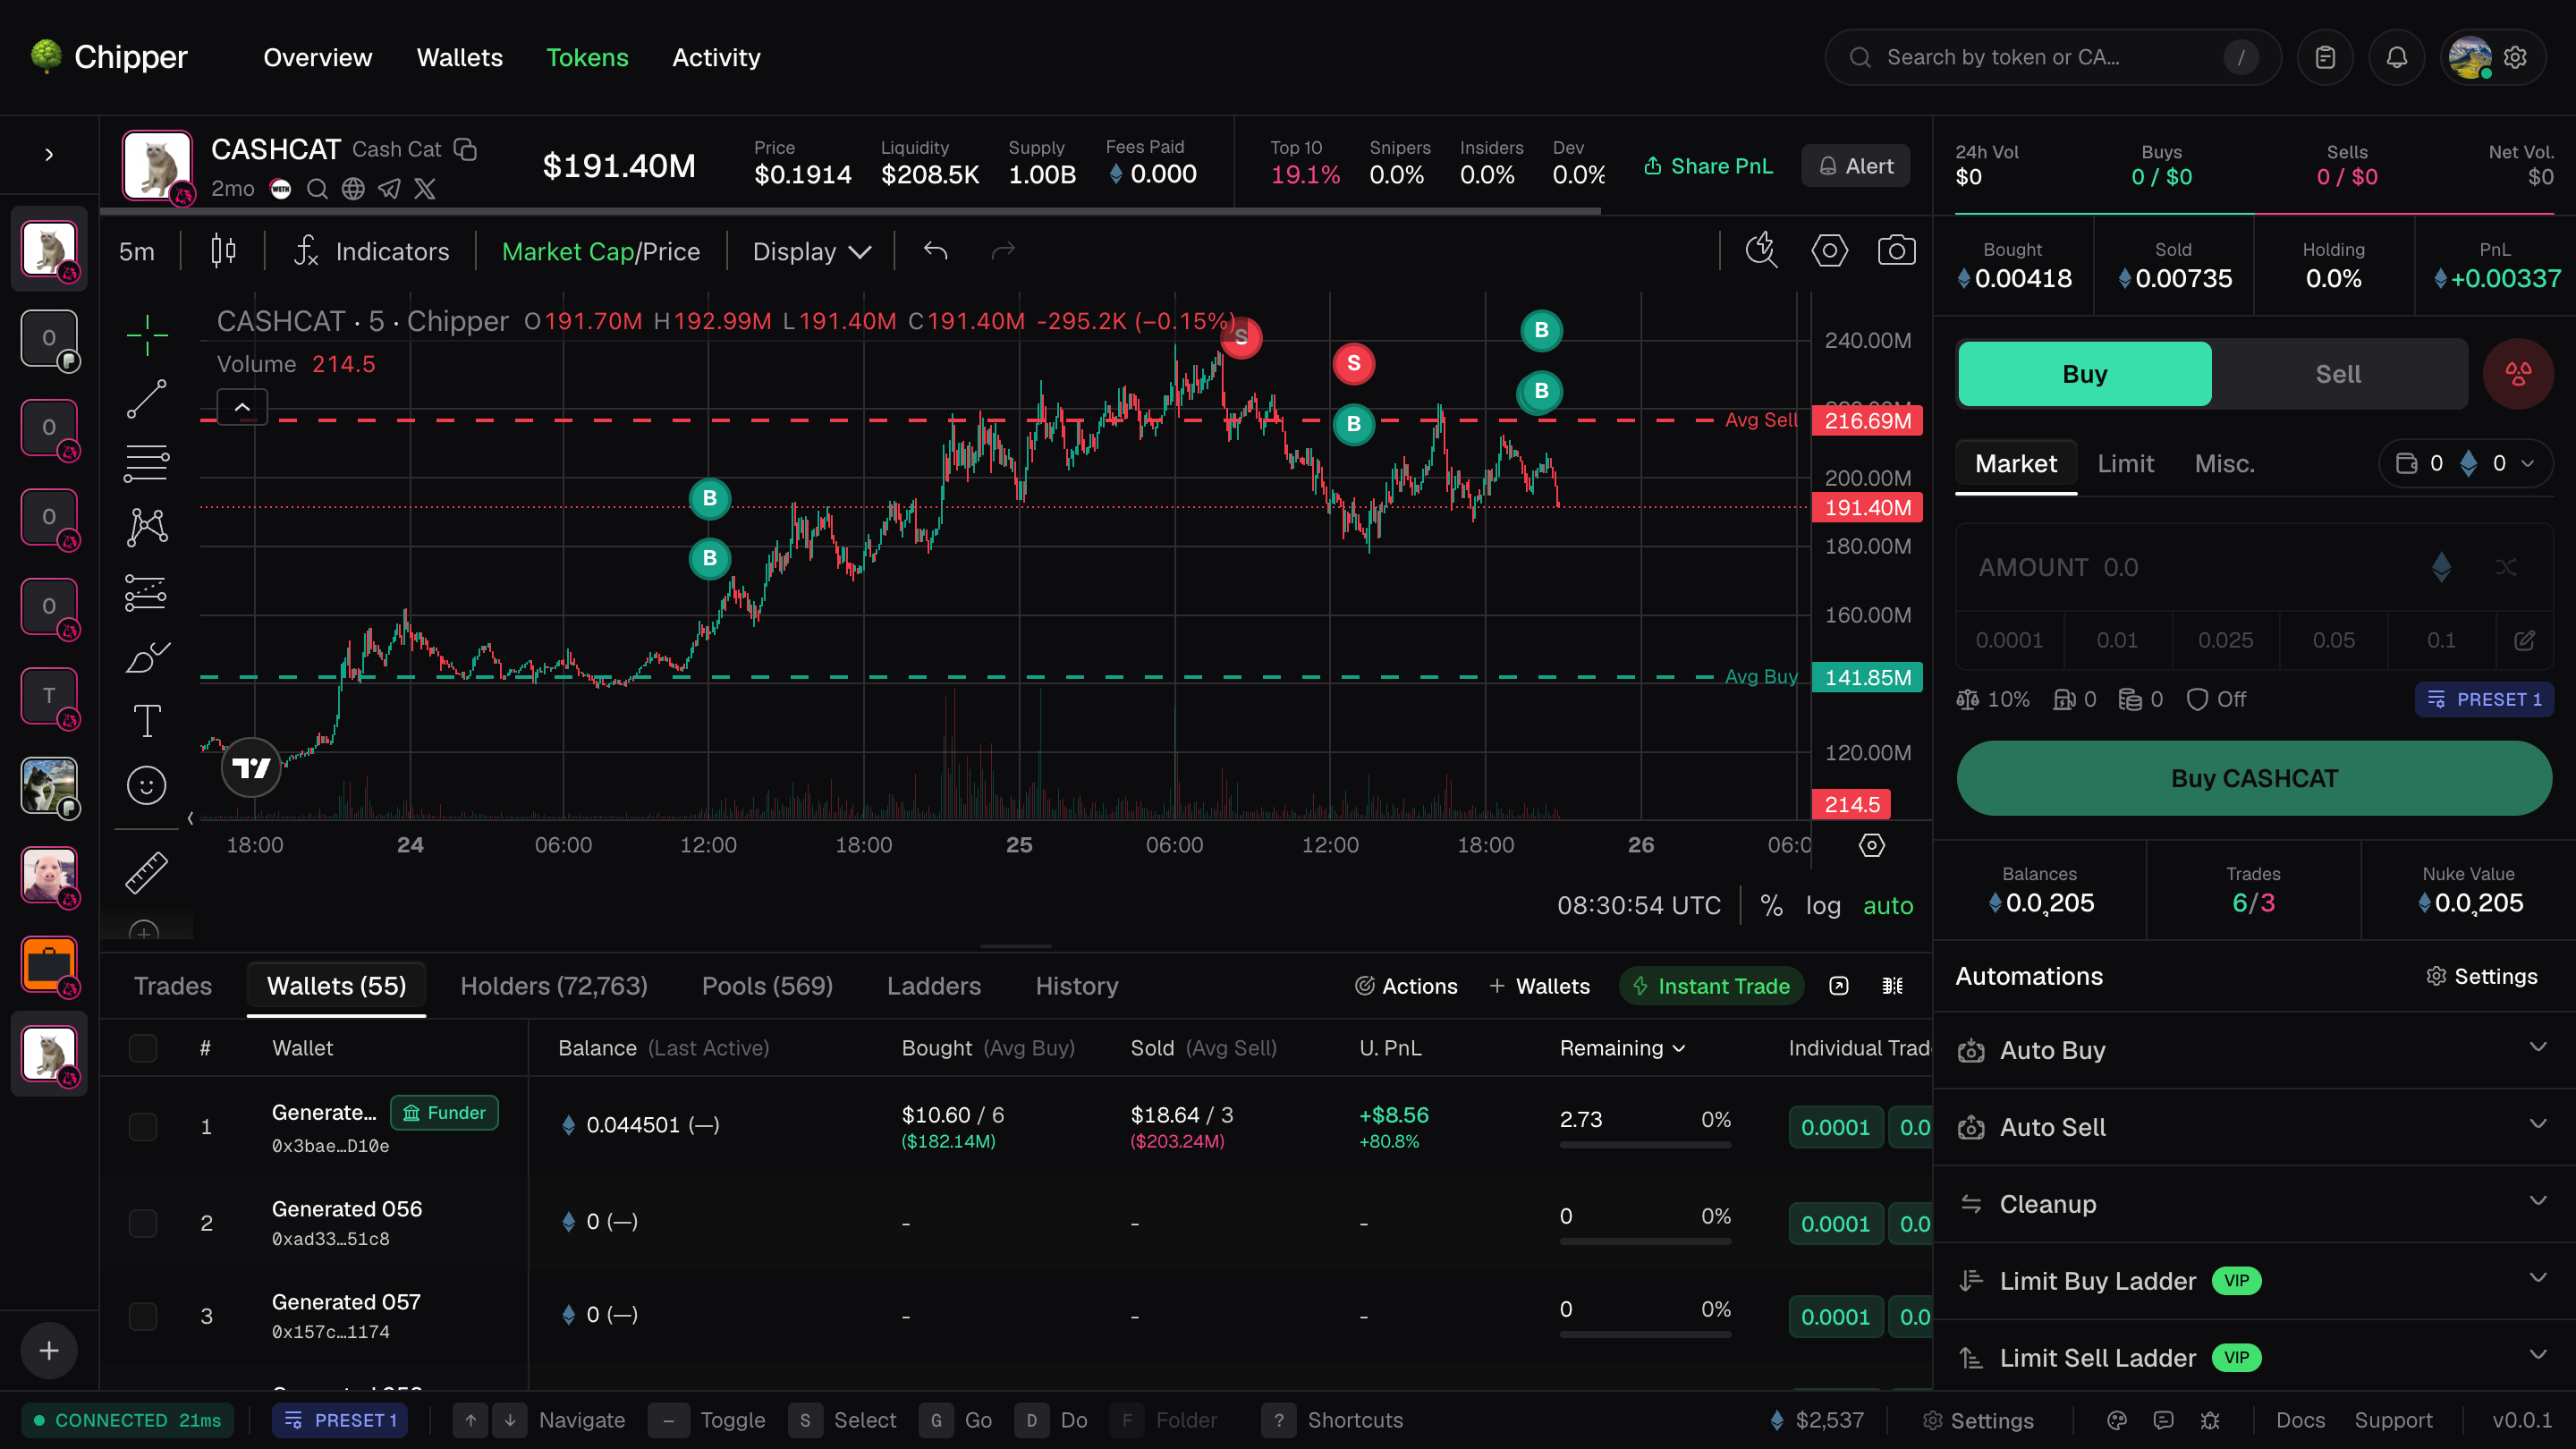Open the CASHCAT Telegram link
The height and width of the screenshot is (1449, 2576).
389,189
